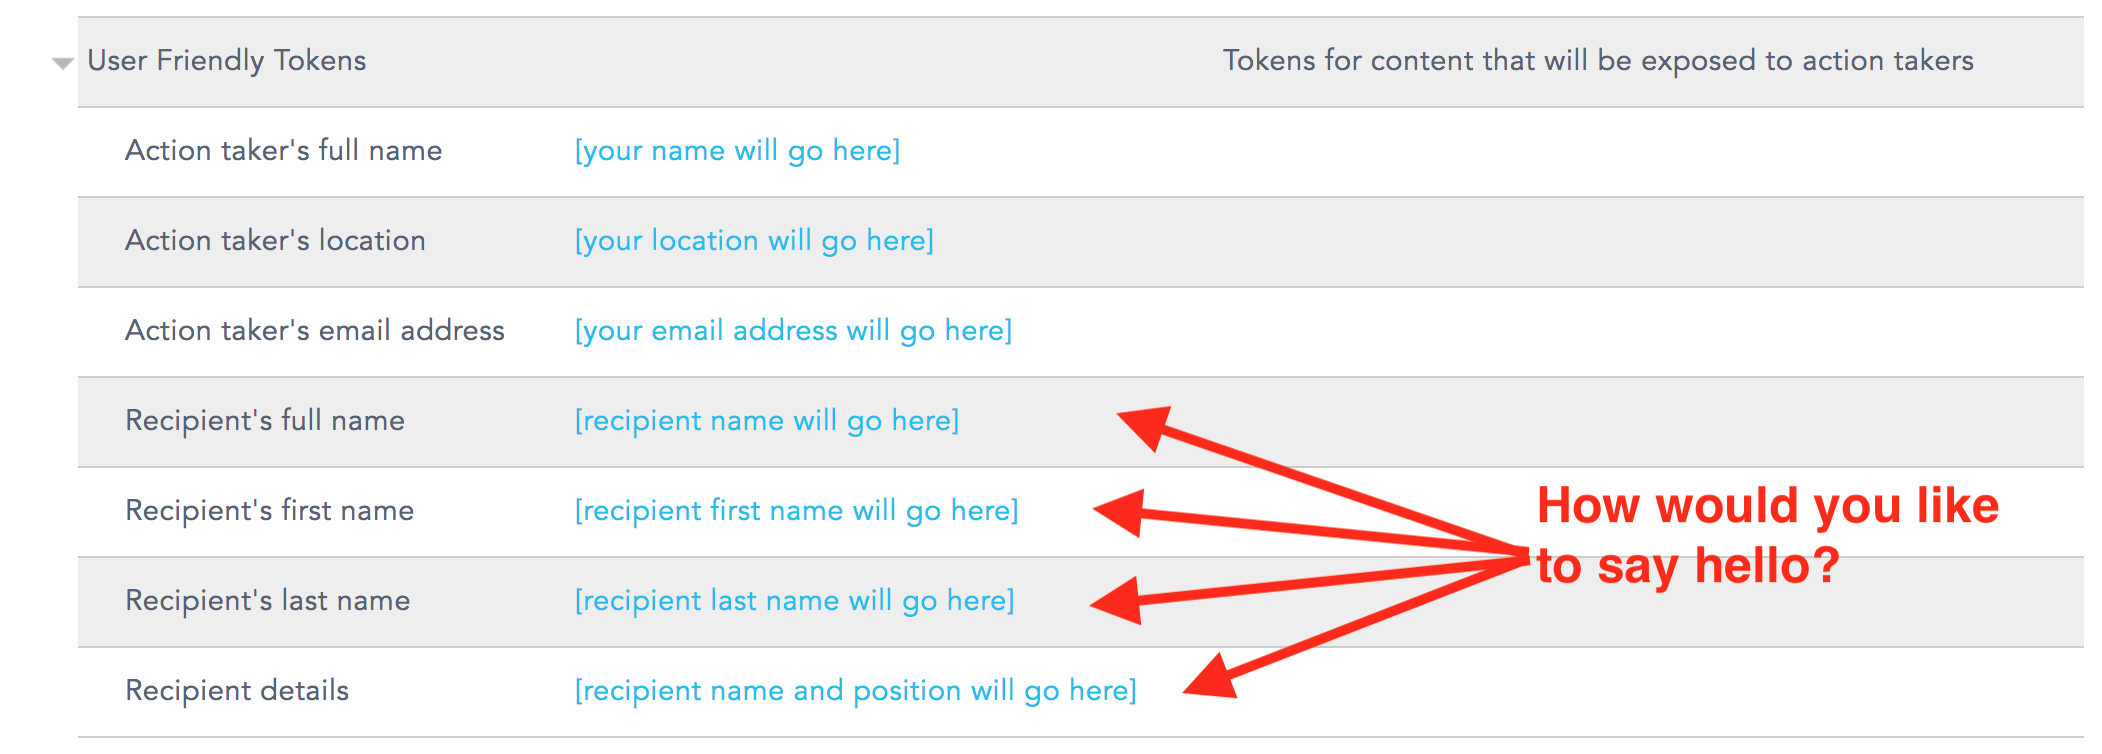
Task: Click the Recipient's full name label
Action: pos(265,421)
